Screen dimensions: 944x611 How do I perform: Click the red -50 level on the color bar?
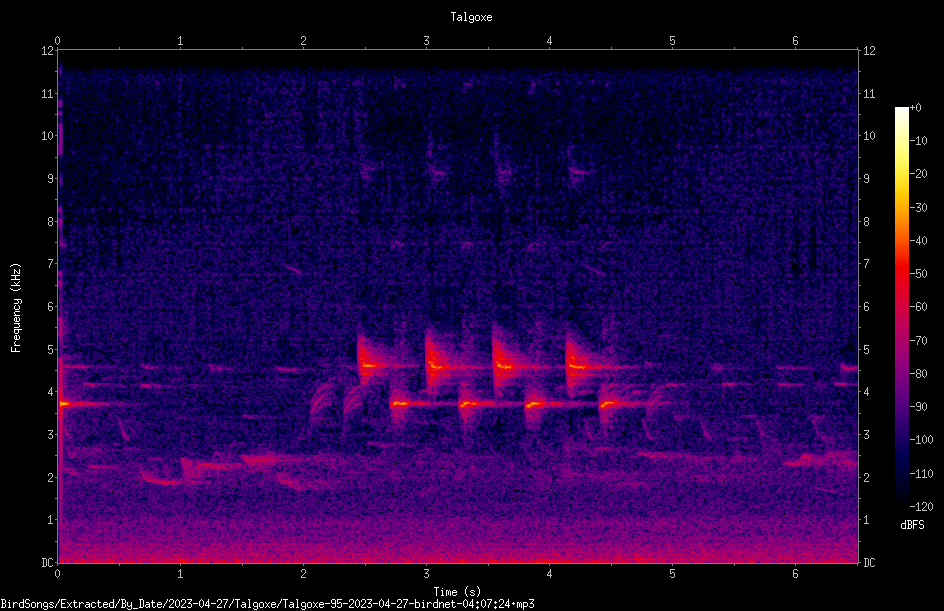(901, 274)
